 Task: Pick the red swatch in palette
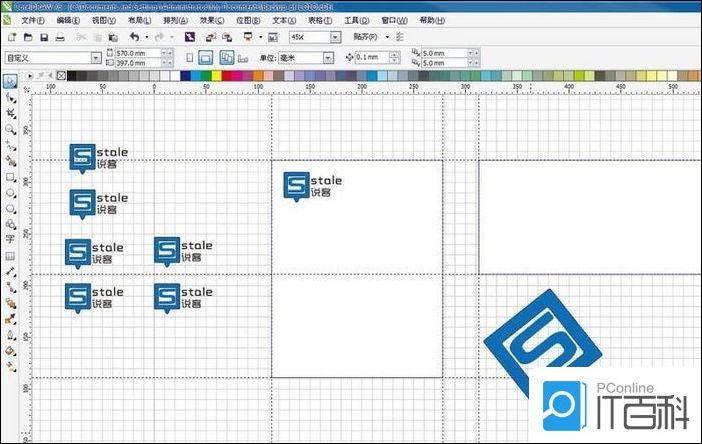click(227, 76)
